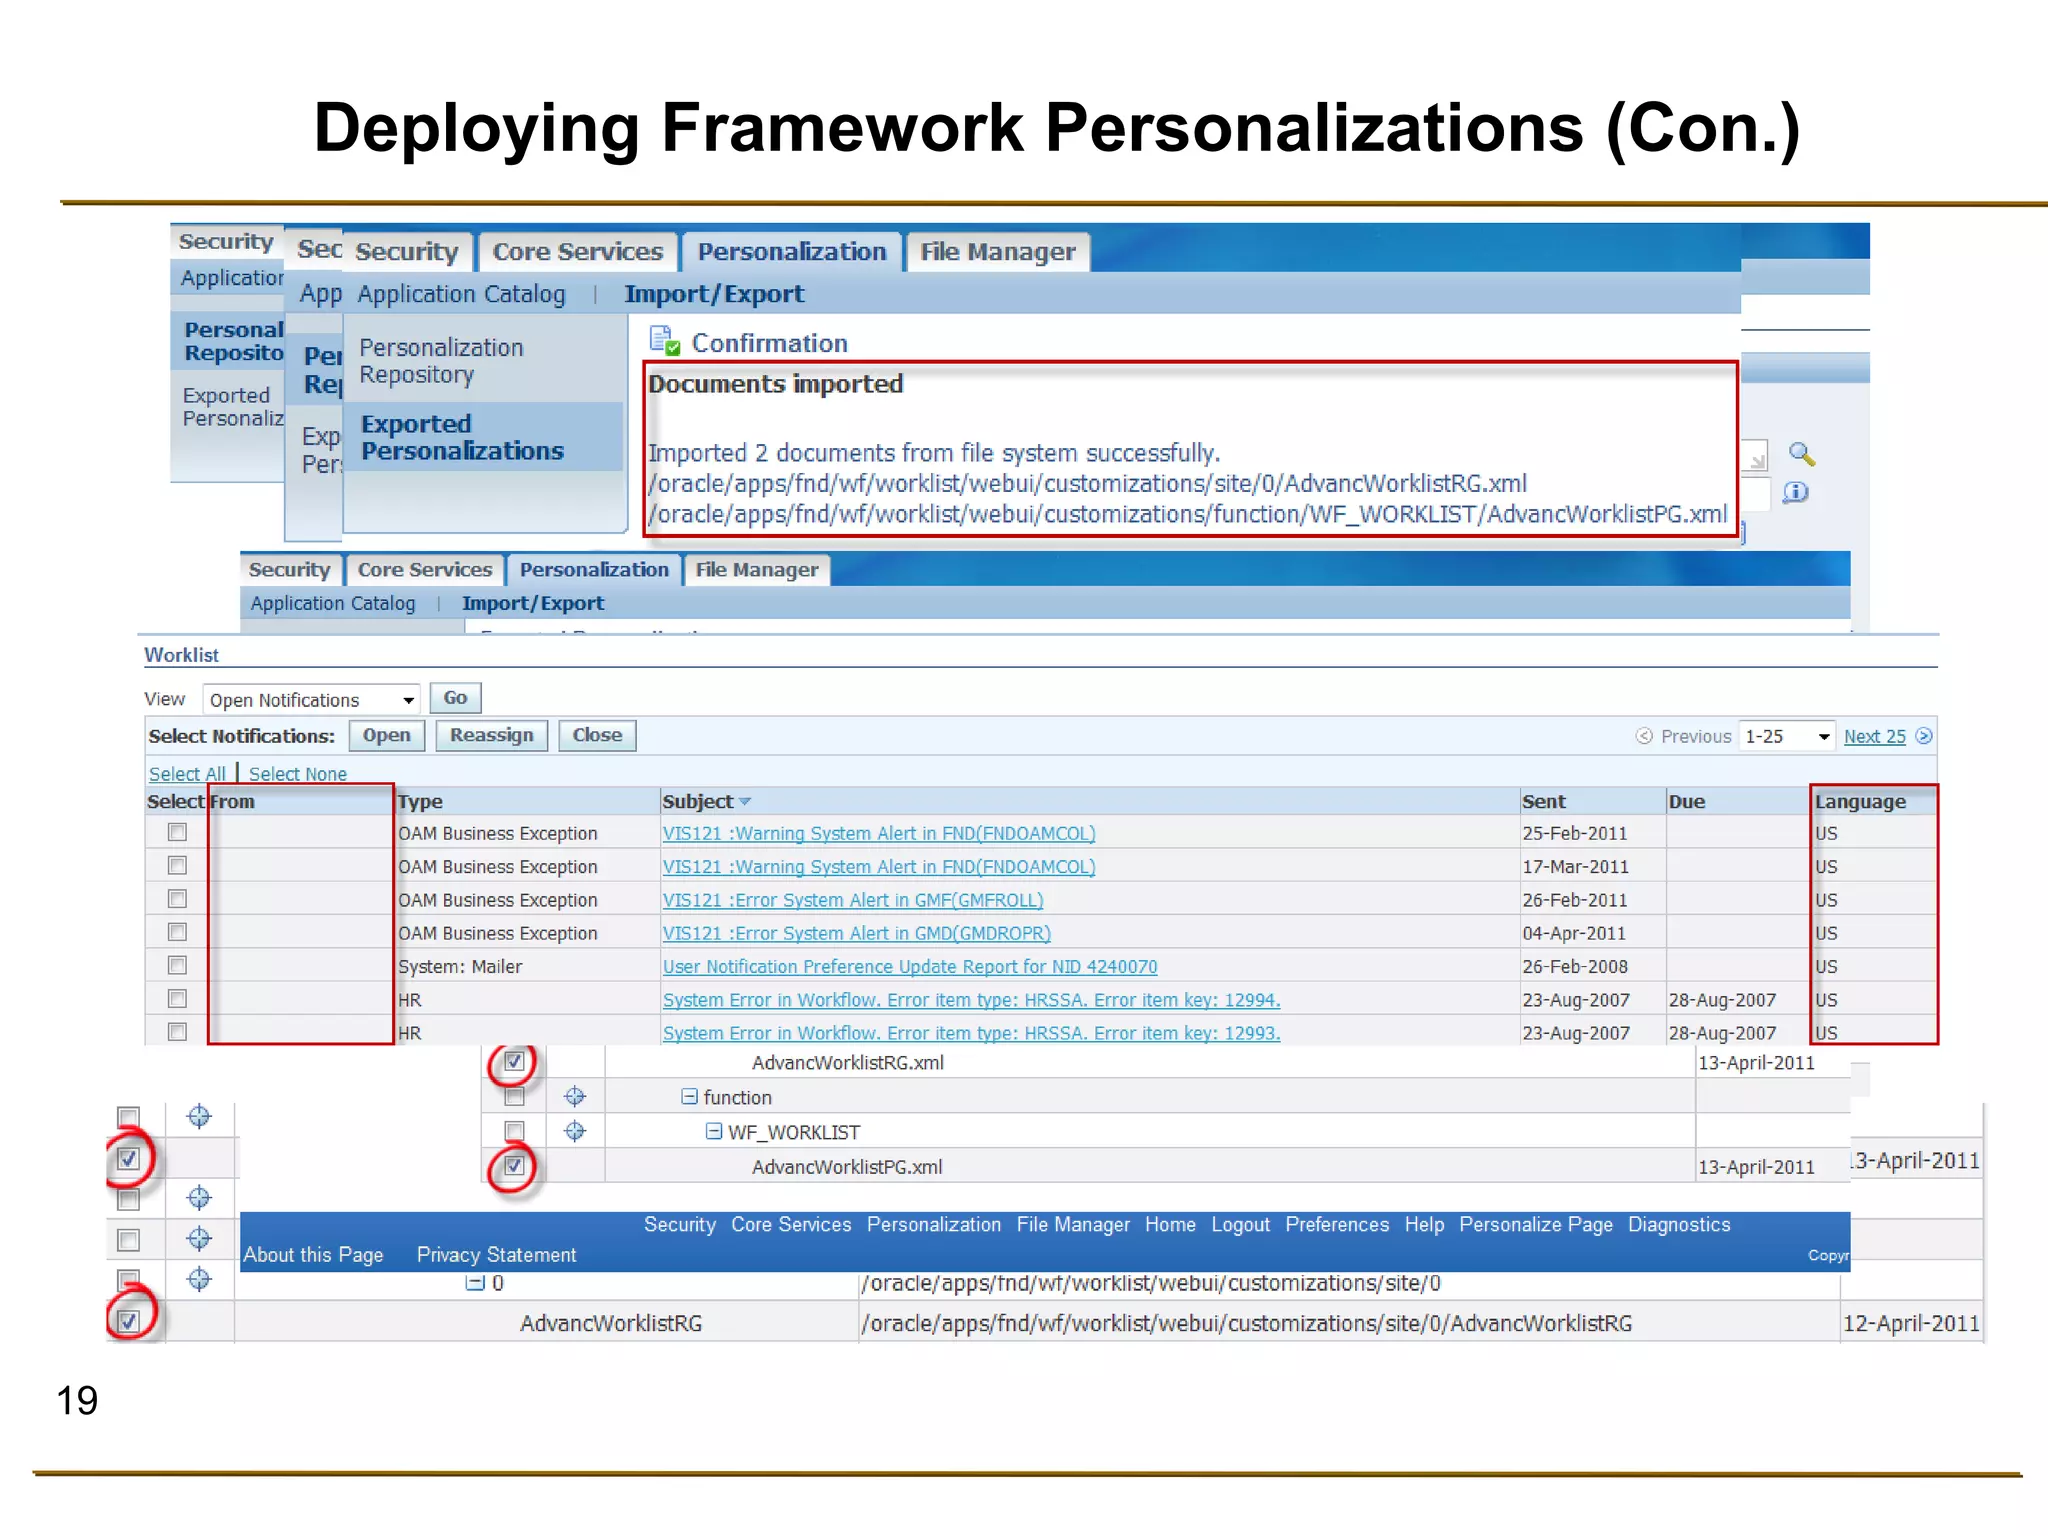The width and height of the screenshot is (2048, 1536).
Task: Select checkbox for item key 12994 row
Action: [177, 998]
